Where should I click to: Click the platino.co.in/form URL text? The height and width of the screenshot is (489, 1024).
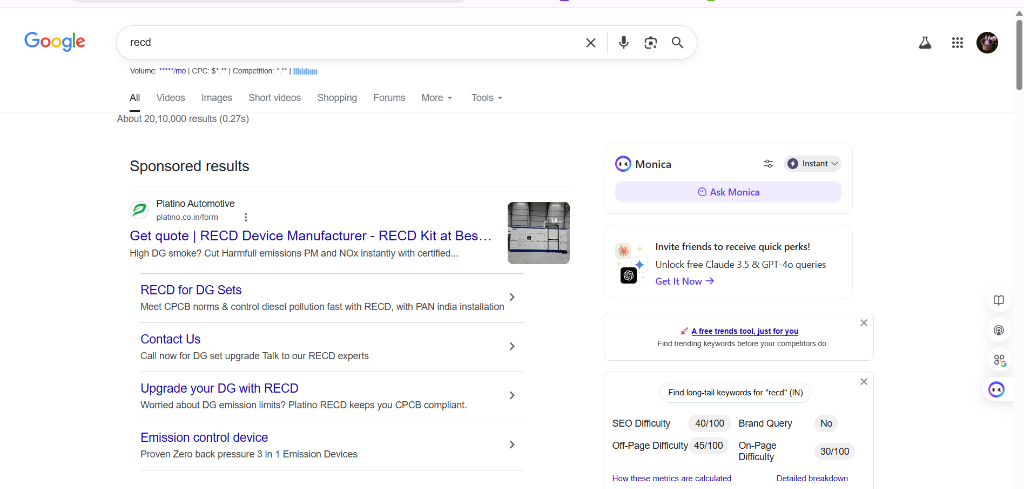point(187,217)
